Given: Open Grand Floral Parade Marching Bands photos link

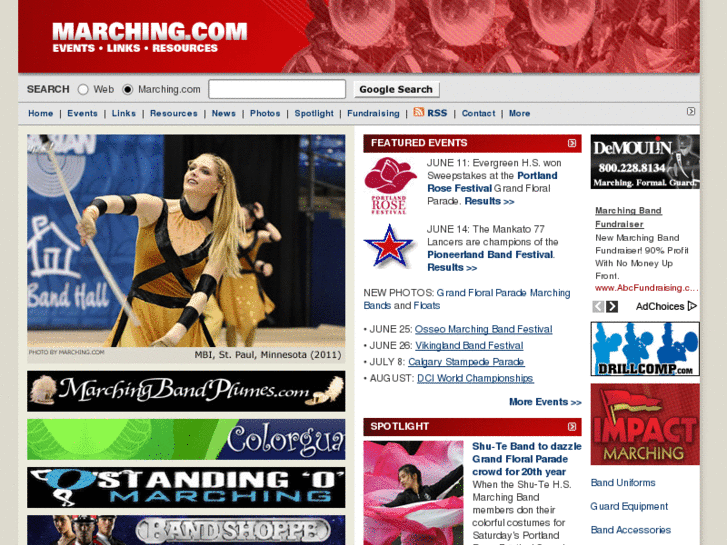Looking at the screenshot, I should click(467, 299).
